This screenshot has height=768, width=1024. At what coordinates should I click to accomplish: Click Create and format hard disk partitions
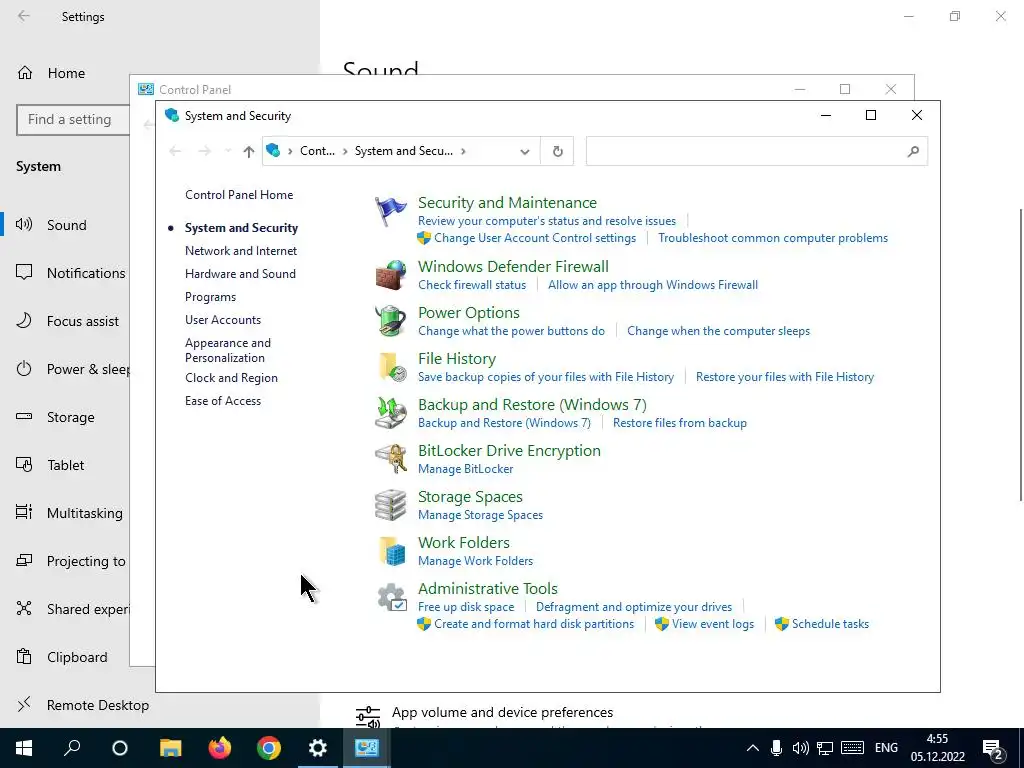[x=534, y=624]
